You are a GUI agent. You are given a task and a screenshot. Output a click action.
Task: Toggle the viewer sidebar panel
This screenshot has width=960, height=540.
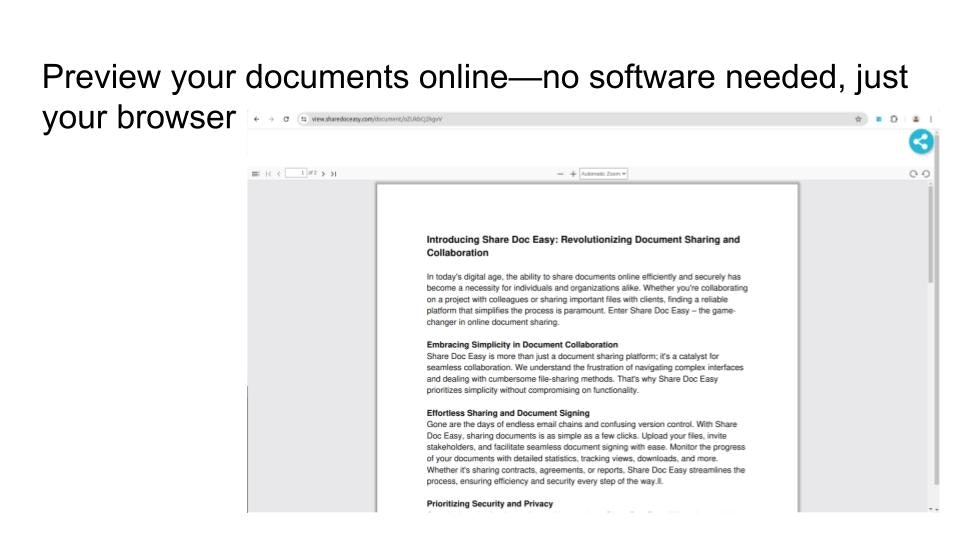[255, 174]
